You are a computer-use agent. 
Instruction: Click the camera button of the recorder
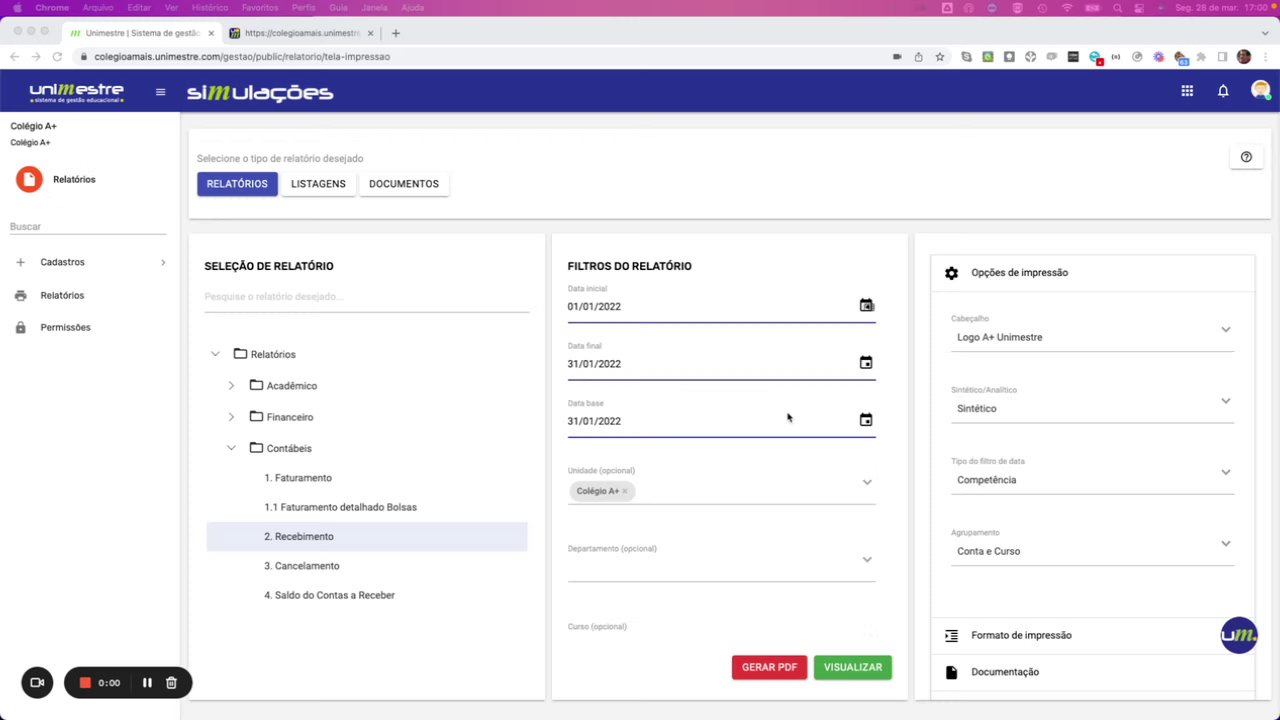point(37,683)
